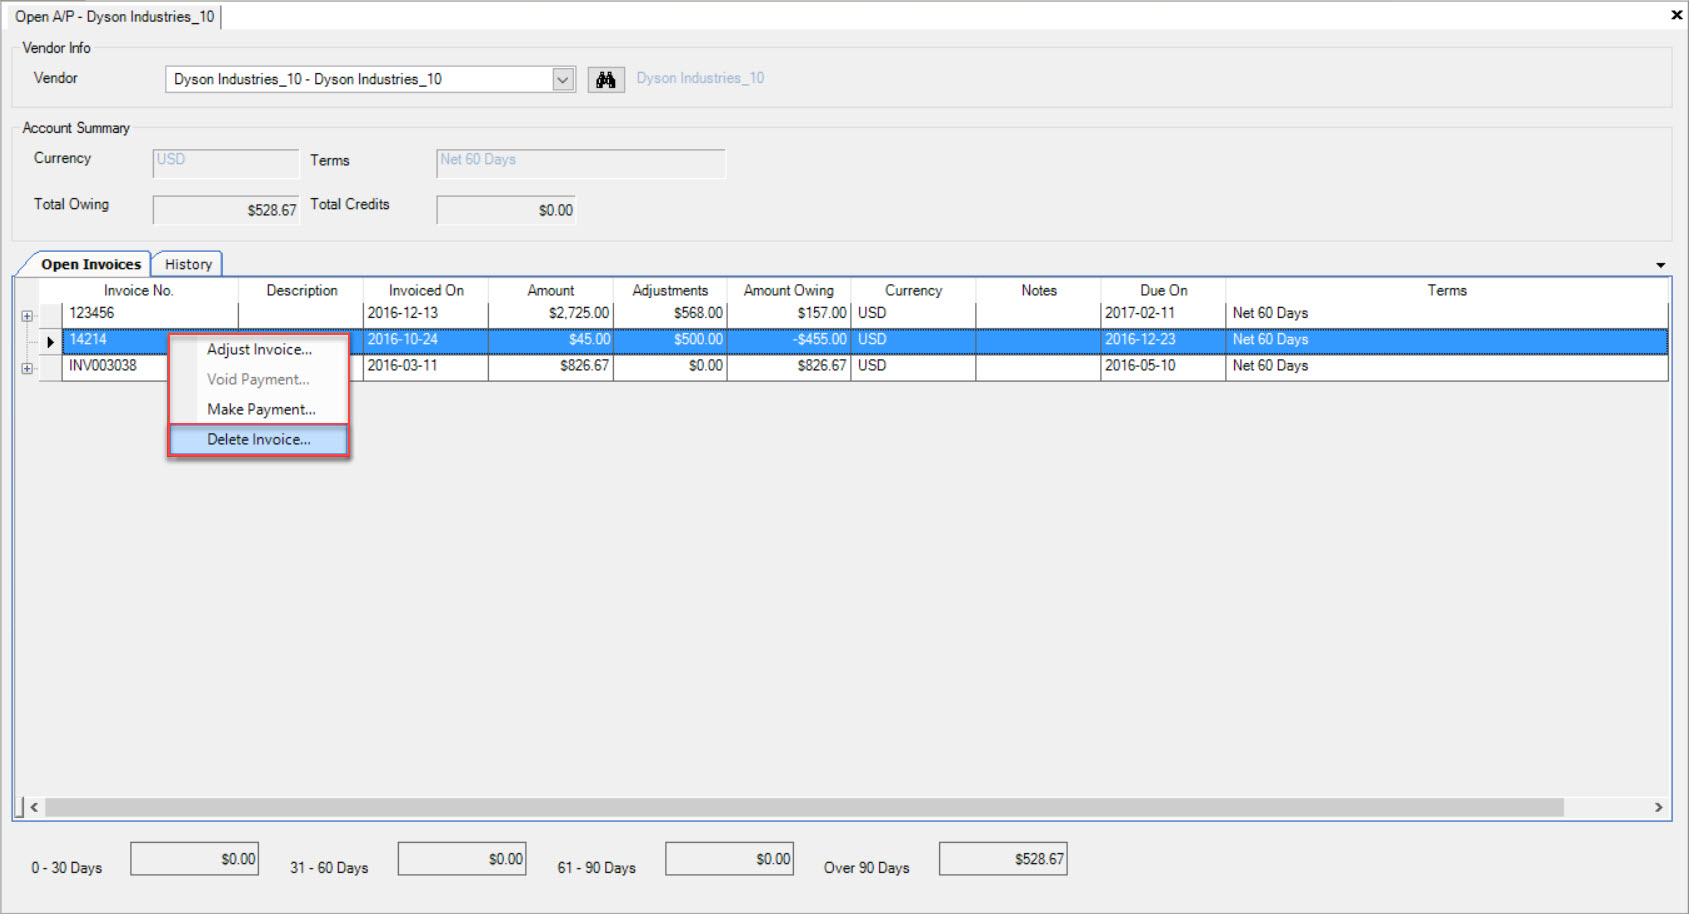Click the binoculars vendor search icon
1689x914 pixels.
tap(606, 80)
